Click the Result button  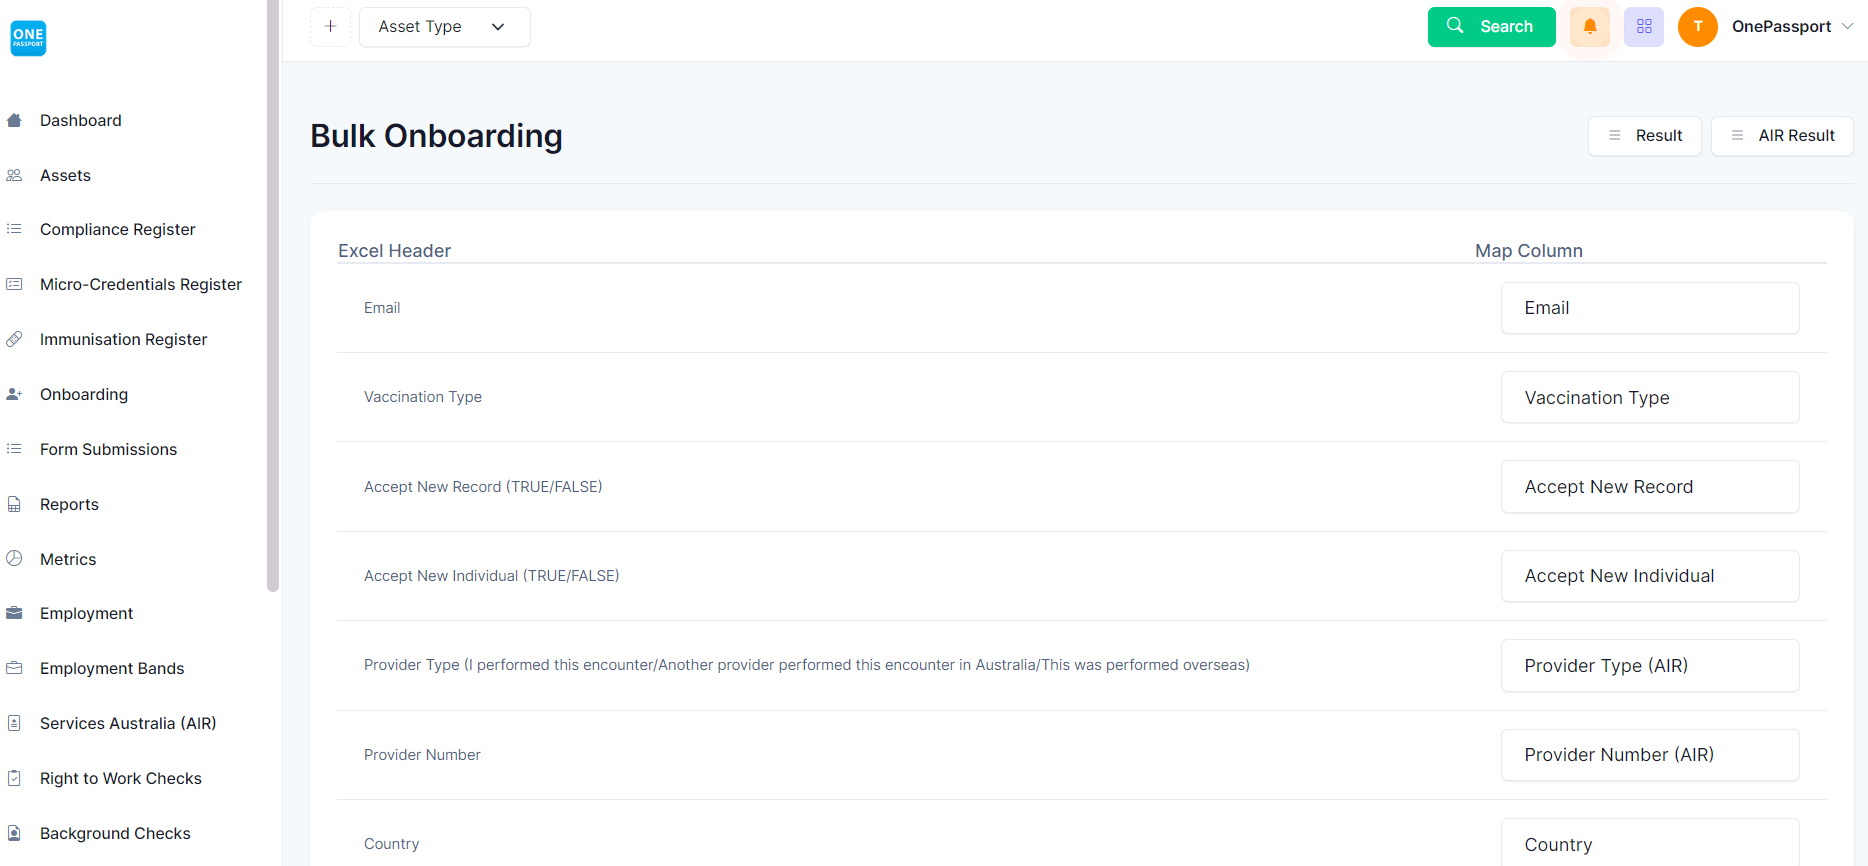pyautogui.click(x=1644, y=136)
